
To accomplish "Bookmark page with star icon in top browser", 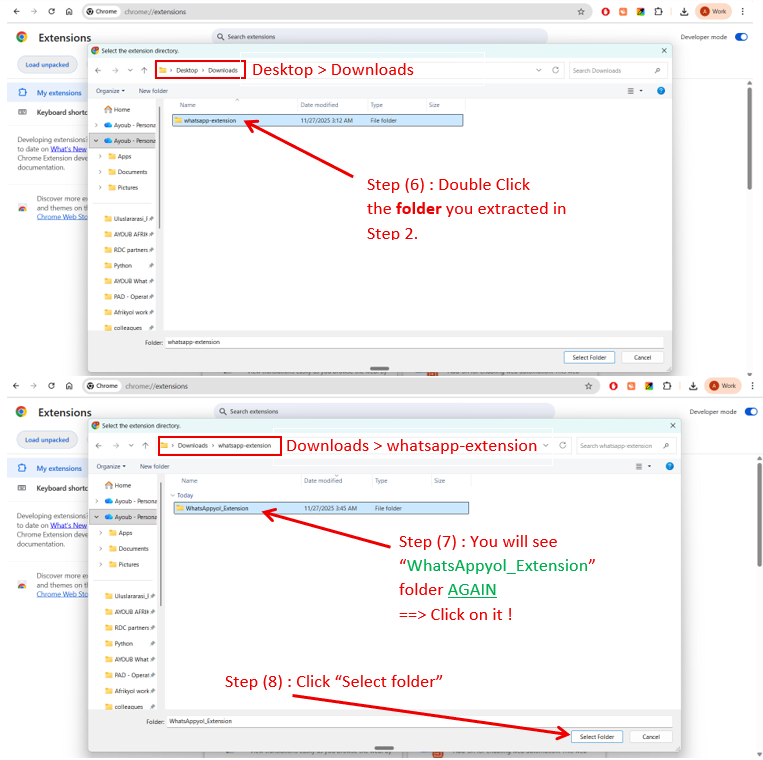I will pos(581,12).
